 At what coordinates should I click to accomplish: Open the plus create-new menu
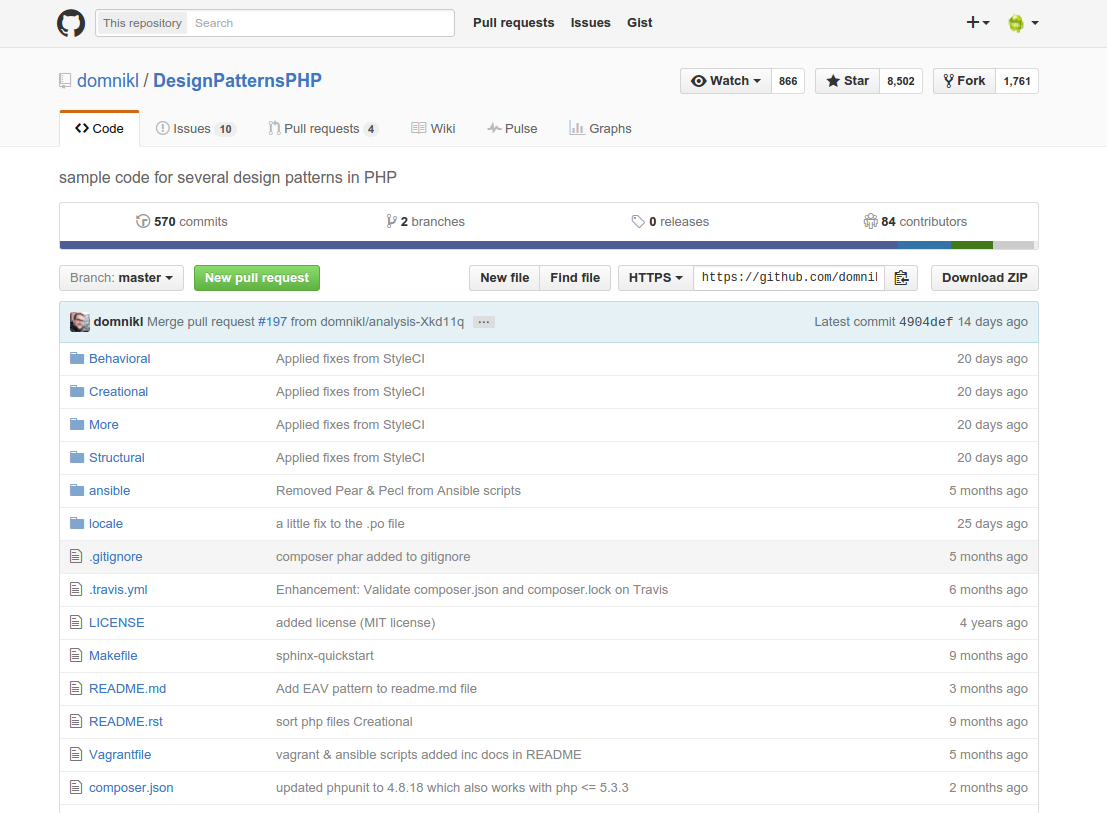(x=978, y=23)
